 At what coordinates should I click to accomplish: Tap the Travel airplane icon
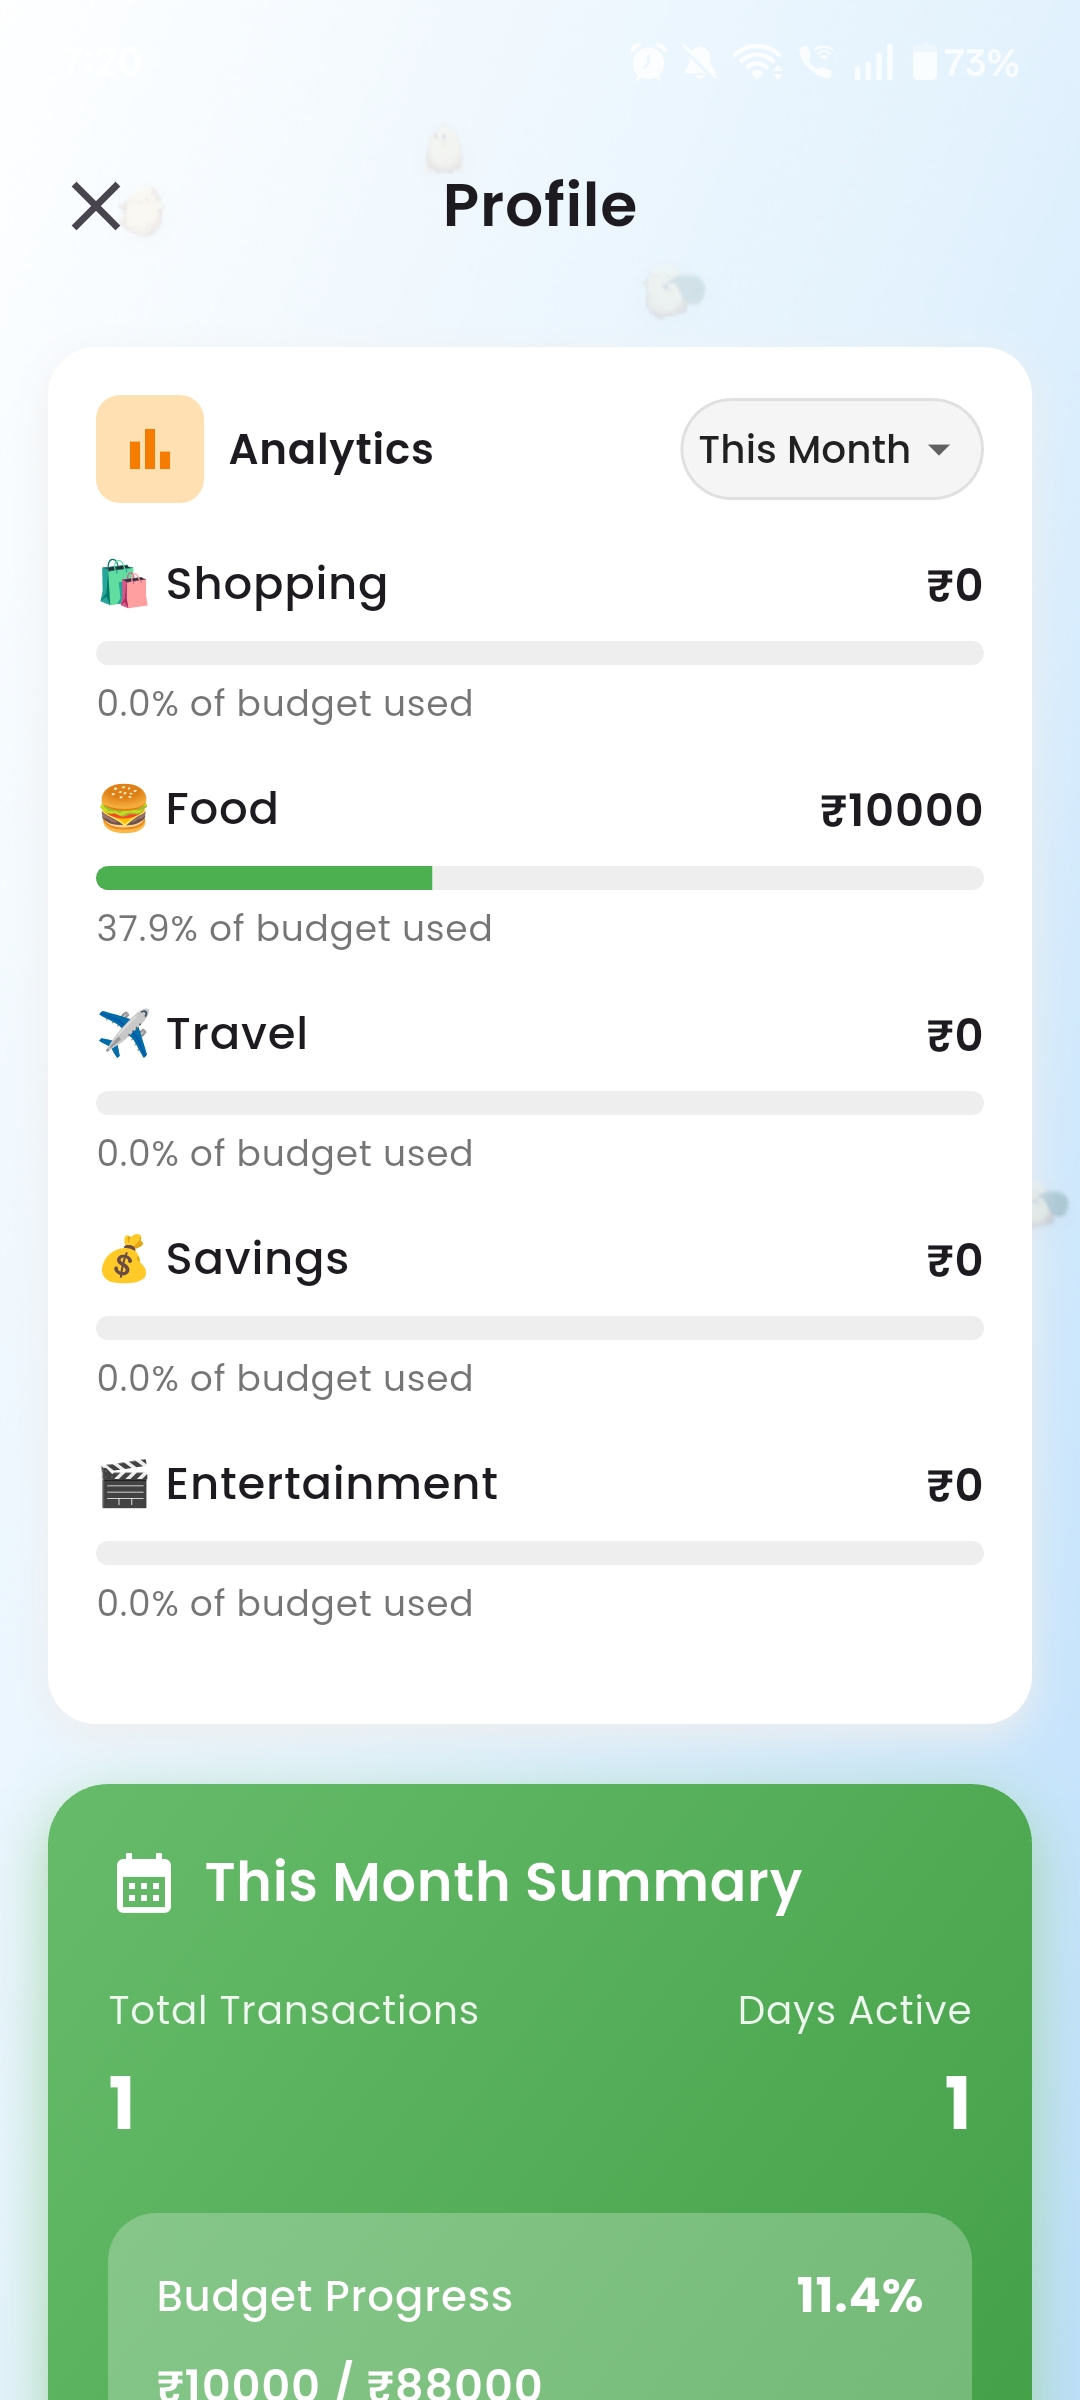(124, 1034)
